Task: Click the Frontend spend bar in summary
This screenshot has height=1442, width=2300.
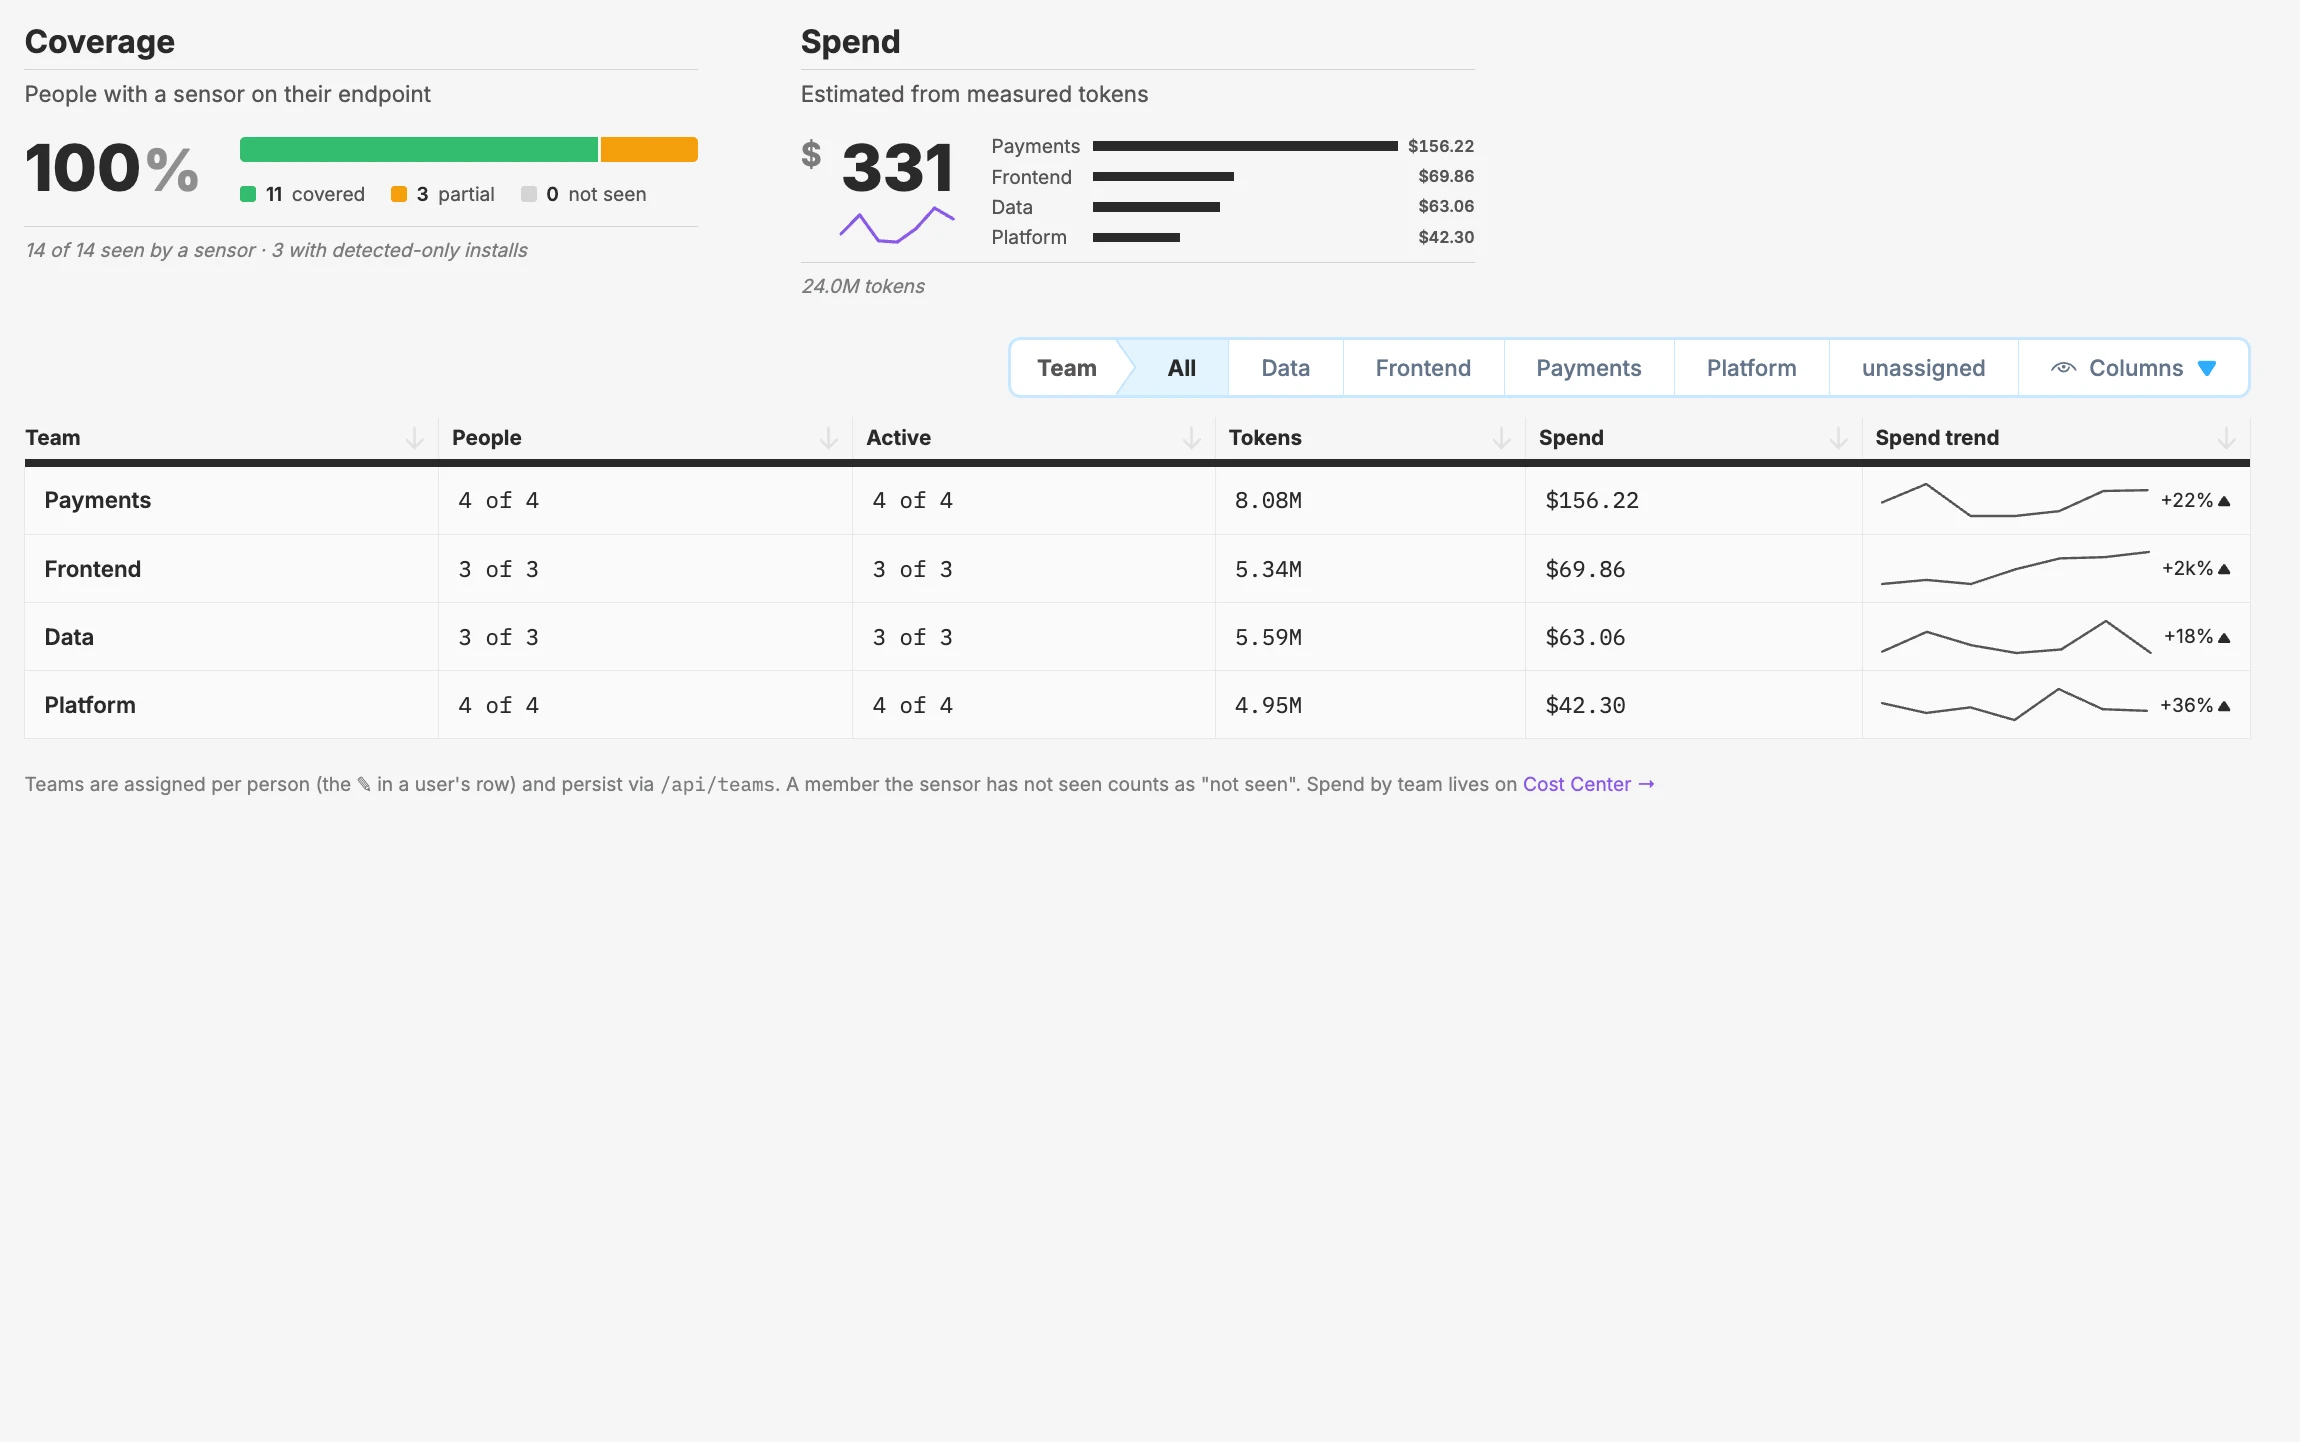Action: 1163,176
